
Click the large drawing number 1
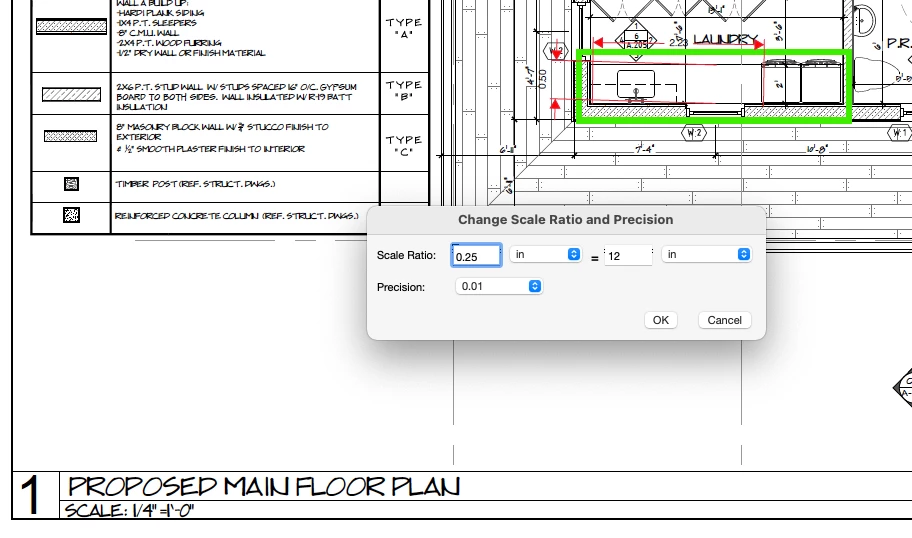30,495
